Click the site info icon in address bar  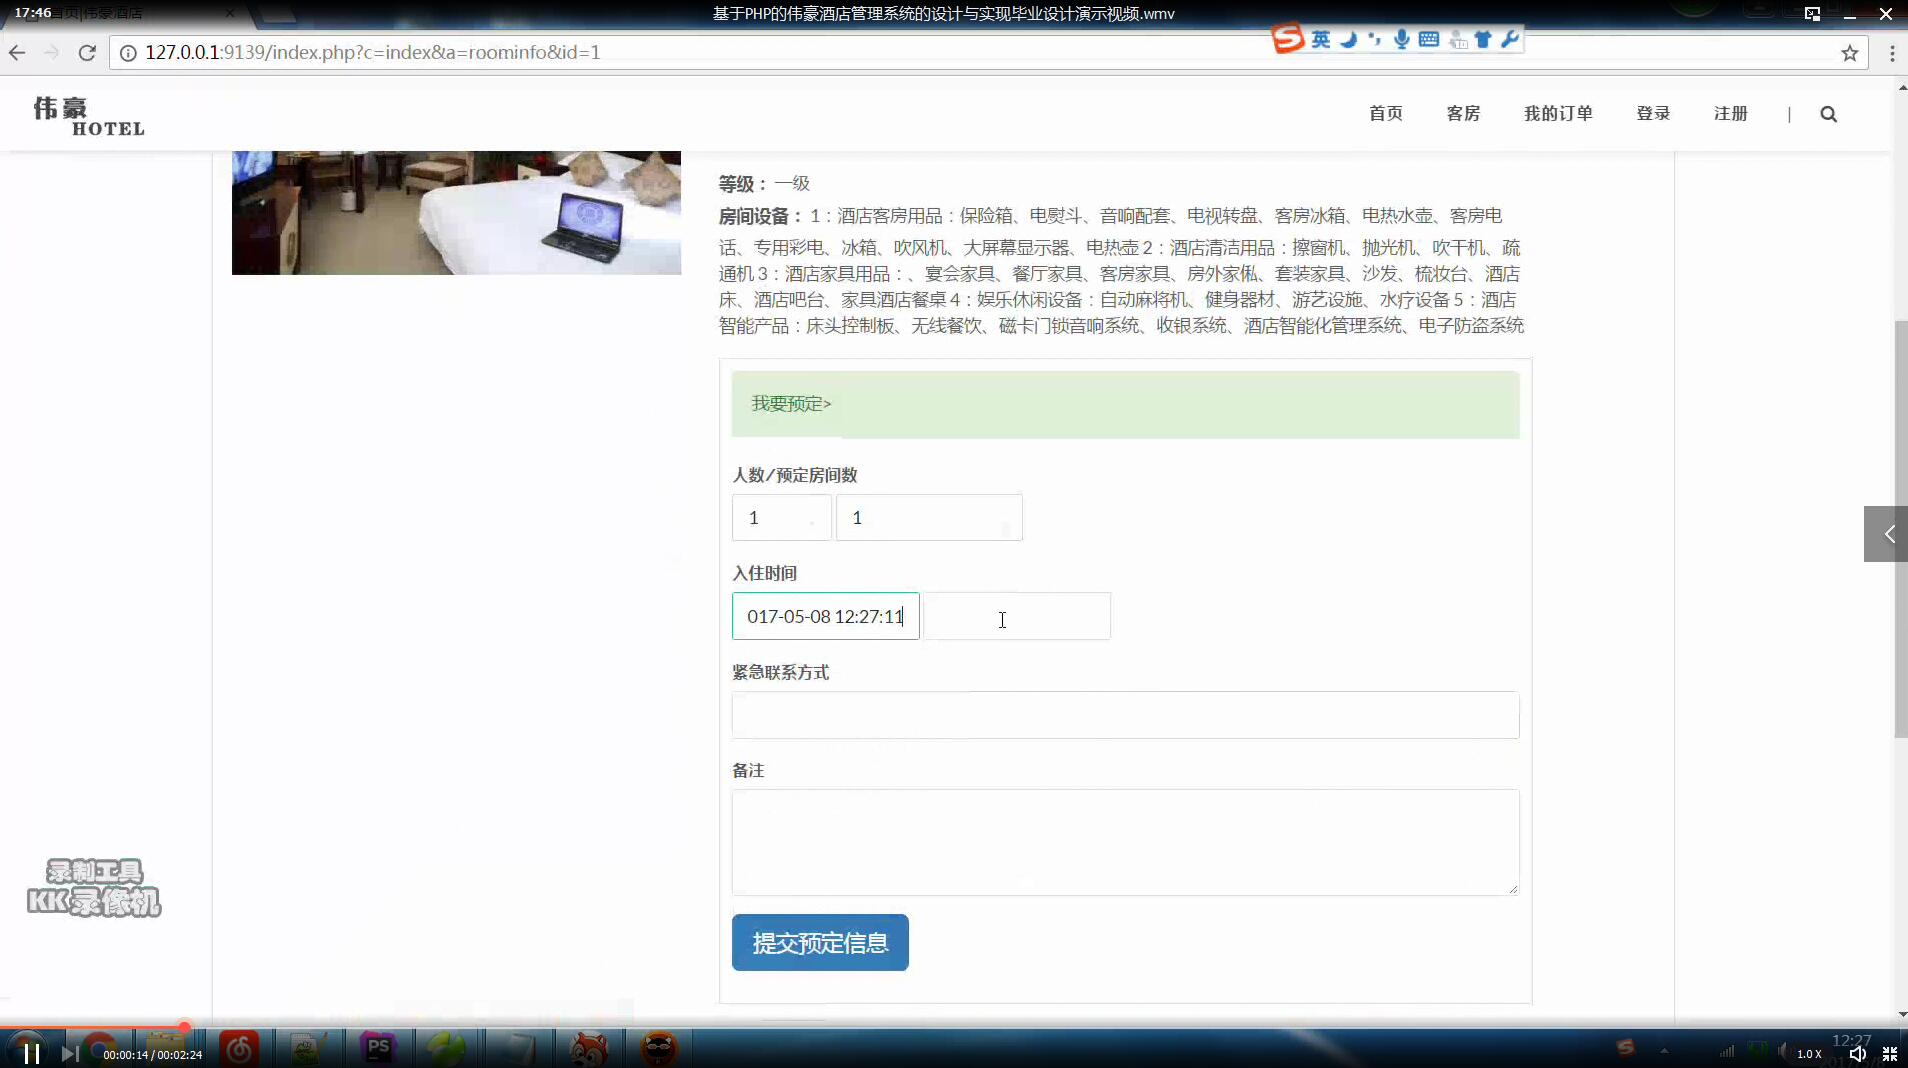point(128,53)
